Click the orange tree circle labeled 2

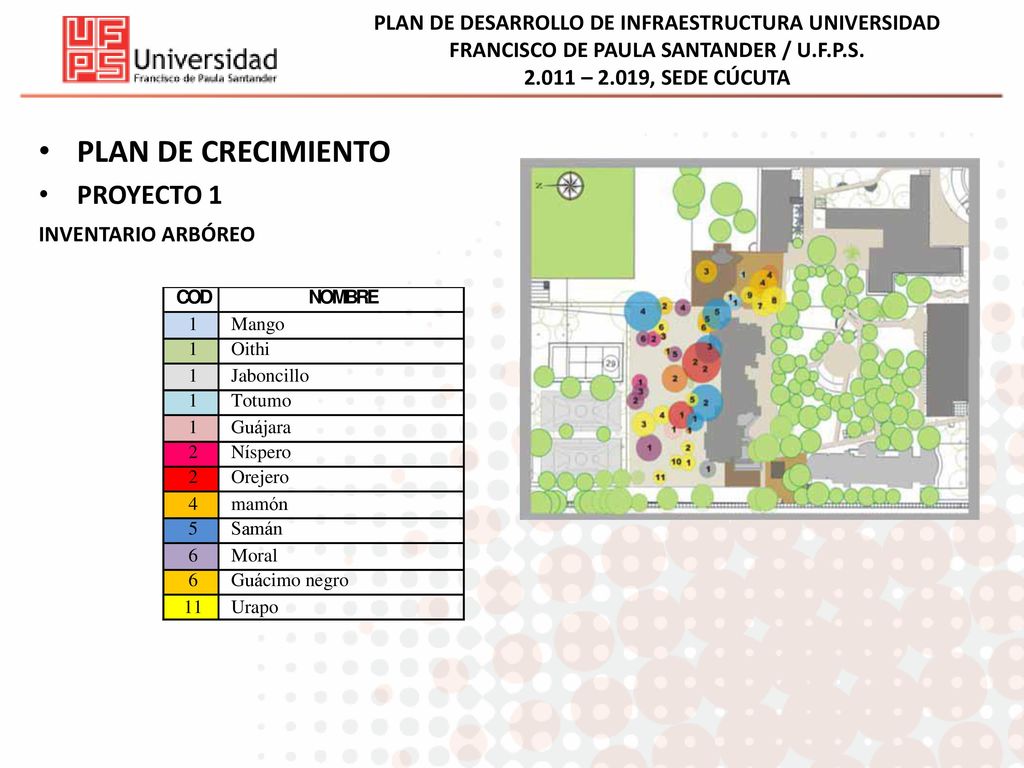point(675,378)
